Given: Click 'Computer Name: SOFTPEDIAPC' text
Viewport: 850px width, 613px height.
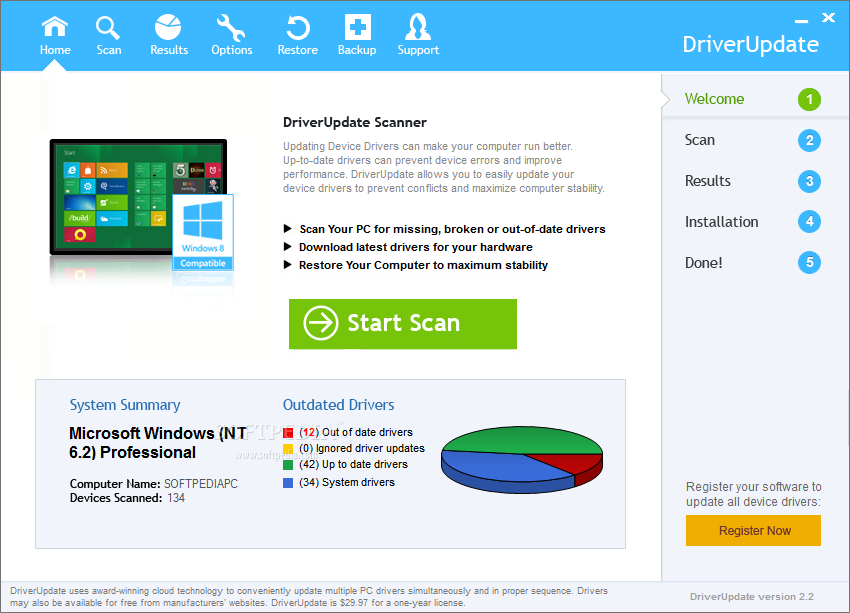Looking at the screenshot, I should tap(153, 484).
